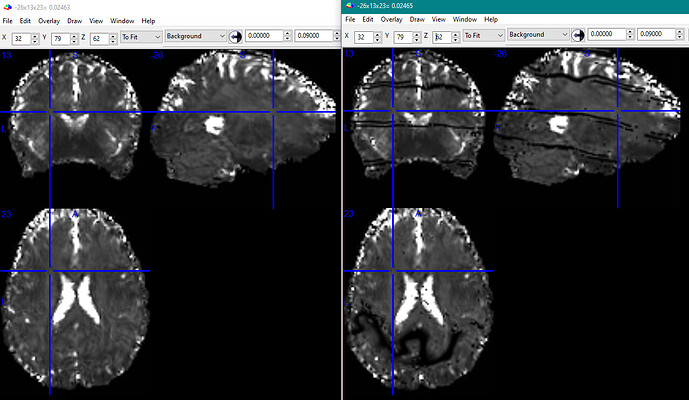The height and width of the screenshot is (400, 689).
Task: Click the sagittal brain slice in right window
Action: click(587, 116)
